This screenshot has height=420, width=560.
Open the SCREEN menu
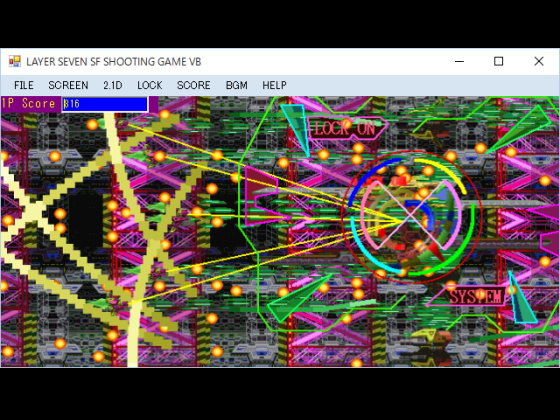tap(68, 85)
